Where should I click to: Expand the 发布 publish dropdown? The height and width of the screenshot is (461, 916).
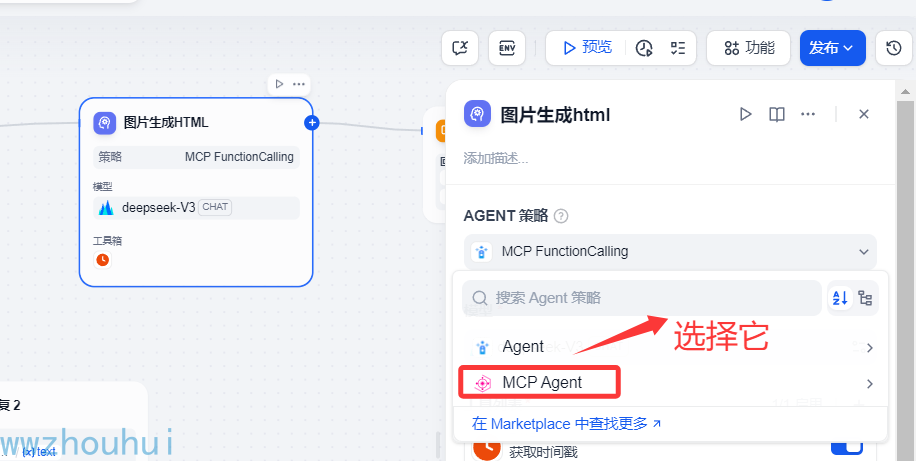pos(832,48)
